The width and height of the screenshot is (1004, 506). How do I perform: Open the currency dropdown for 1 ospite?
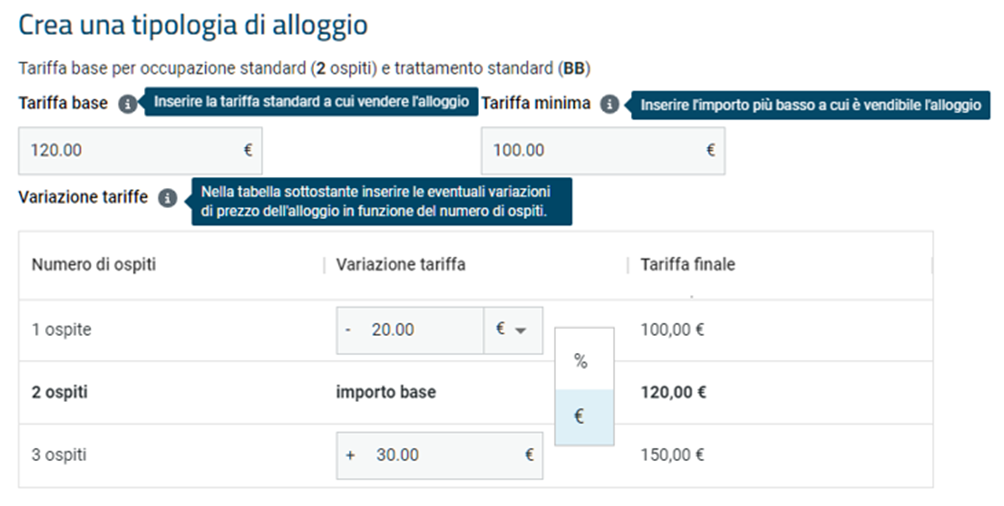[x=513, y=330]
